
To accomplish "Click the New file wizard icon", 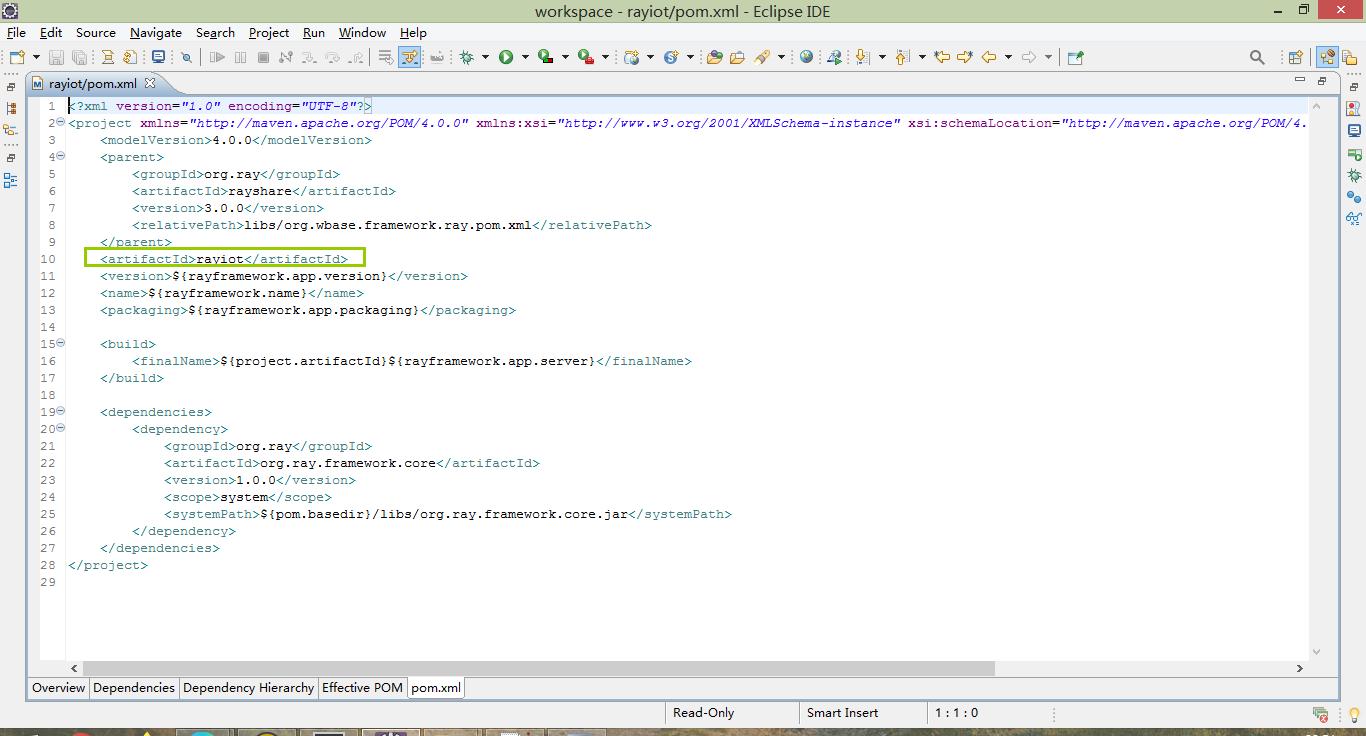I will (17, 57).
